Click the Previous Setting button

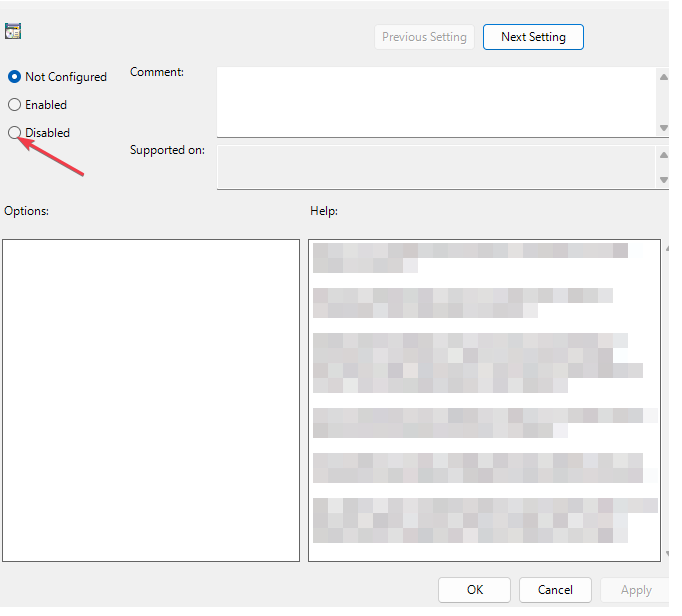pyautogui.click(x=424, y=37)
